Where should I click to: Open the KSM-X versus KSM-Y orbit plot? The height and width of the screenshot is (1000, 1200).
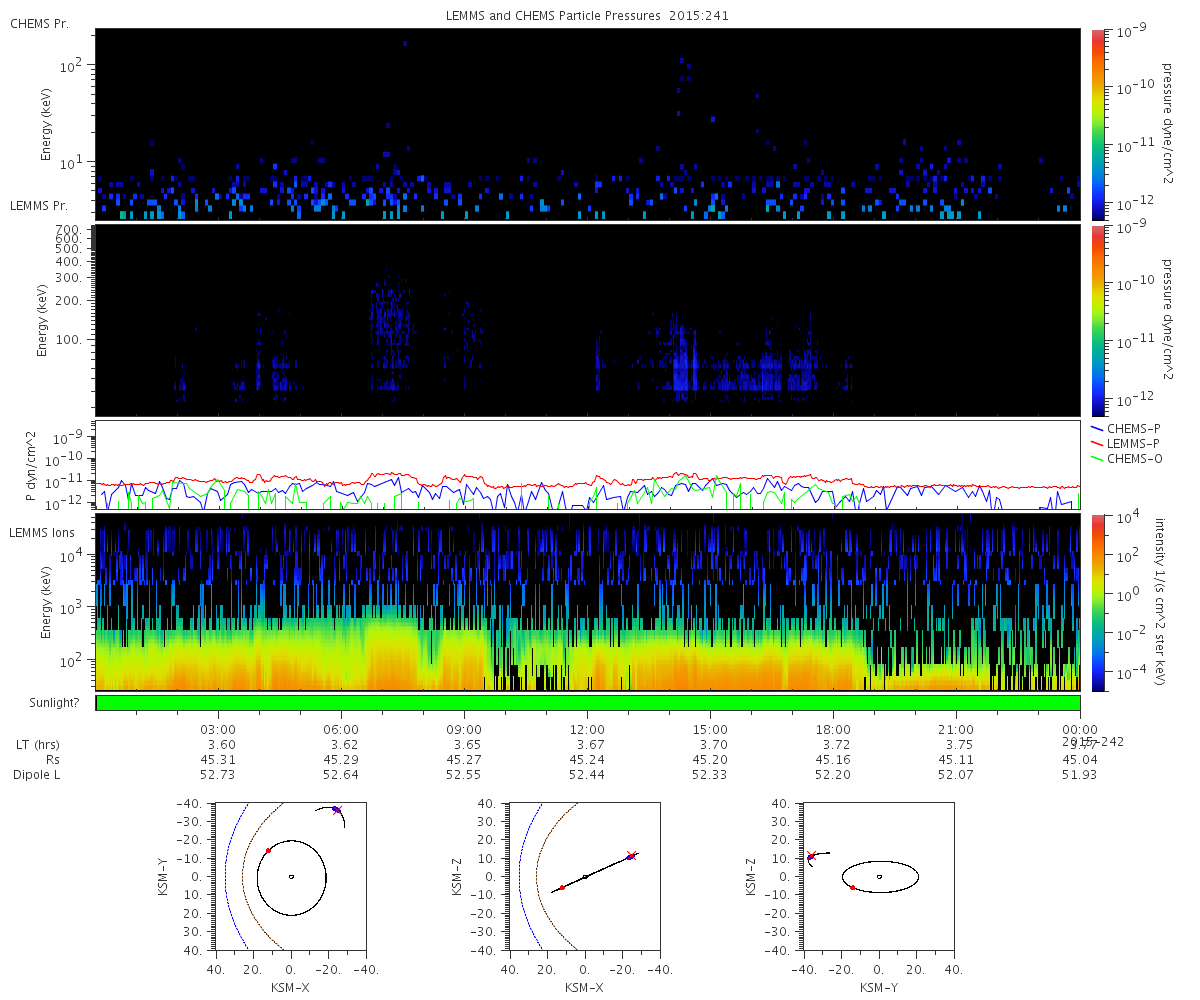[290, 876]
